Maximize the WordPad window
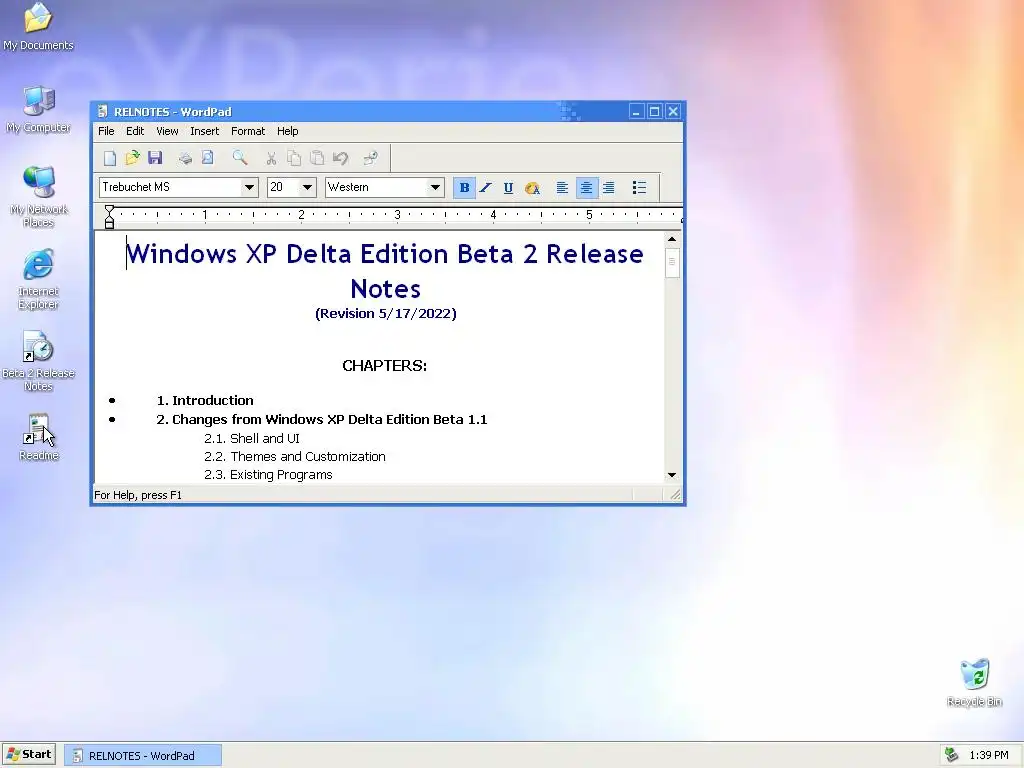 pos(654,112)
